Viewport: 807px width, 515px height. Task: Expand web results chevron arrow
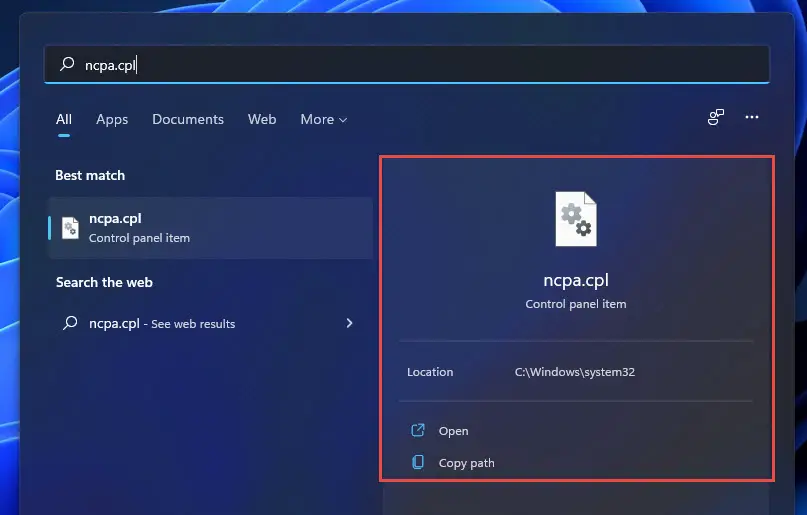[x=349, y=323]
